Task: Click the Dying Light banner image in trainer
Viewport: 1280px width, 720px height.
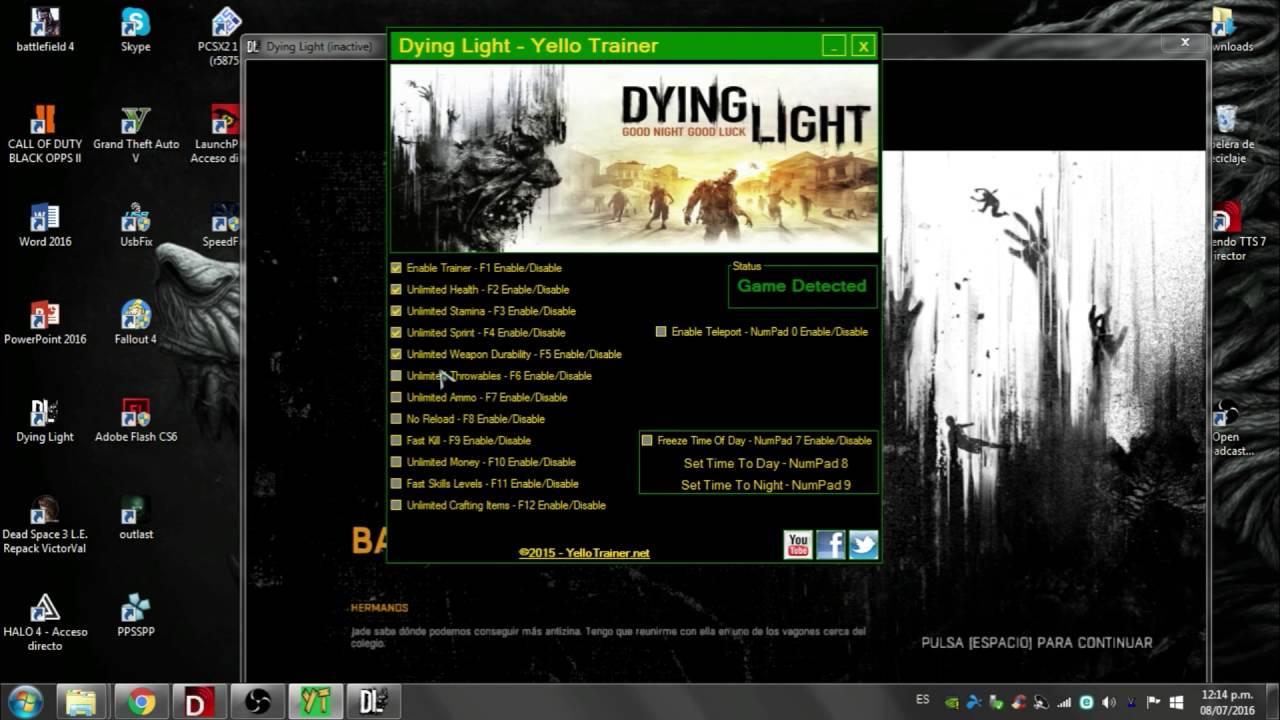Action: 634,158
